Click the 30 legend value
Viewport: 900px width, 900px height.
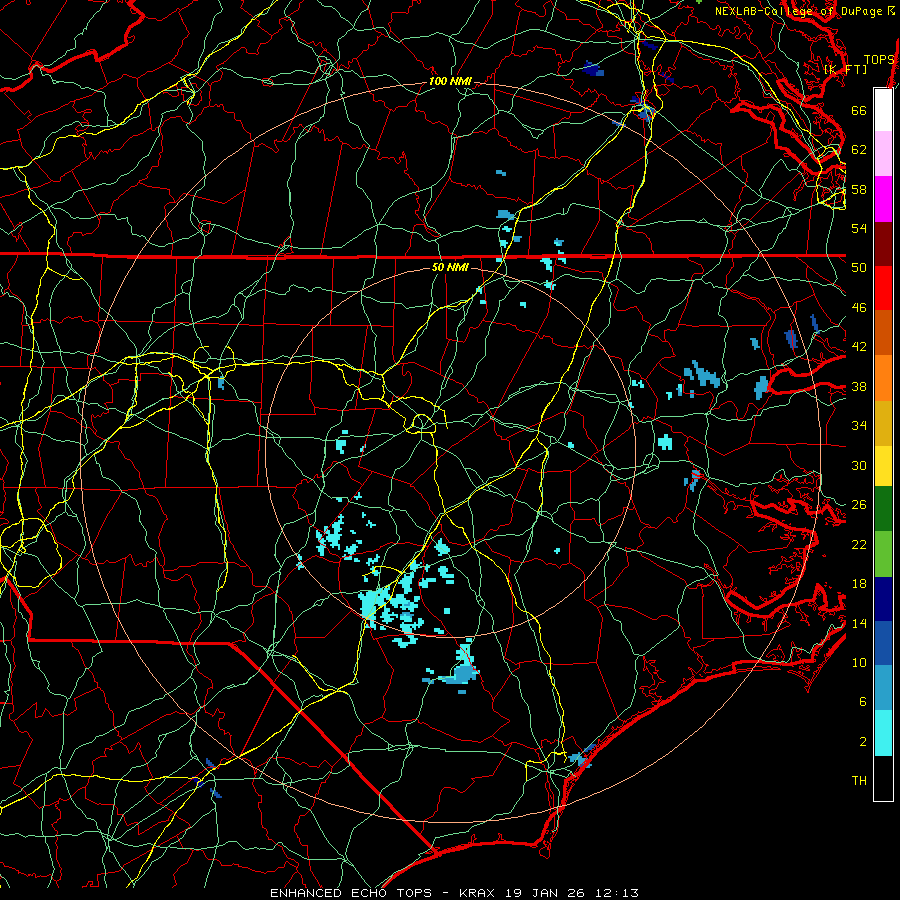[859, 465]
